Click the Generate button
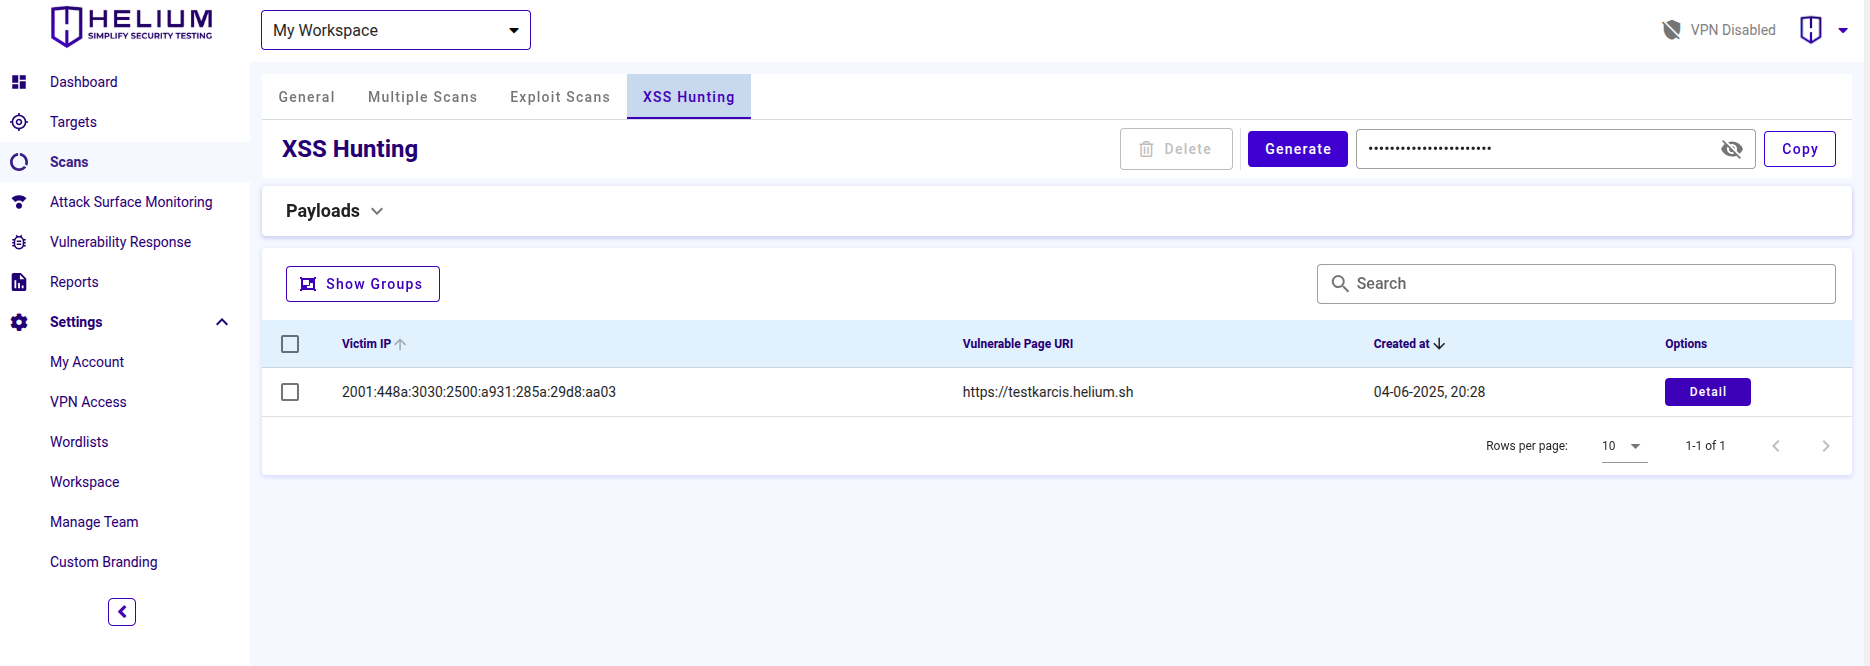 pyautogui.click(x=1298, y=149)
